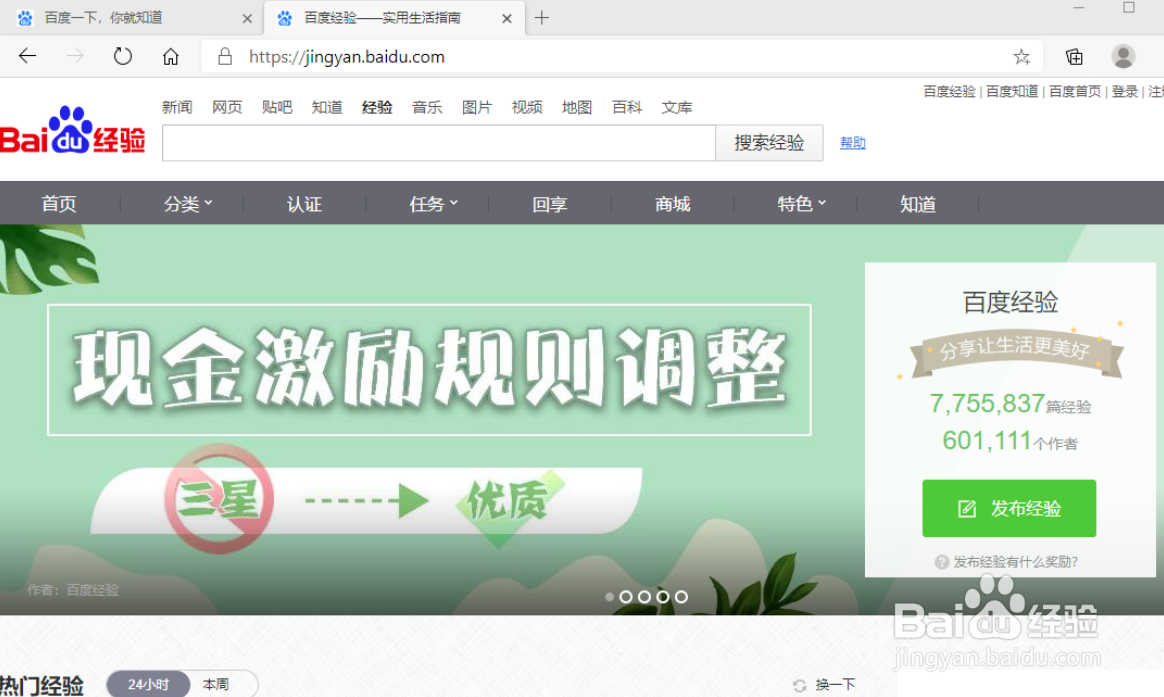
Task: Click the browser forward arrow
Action: pos(75,56)
